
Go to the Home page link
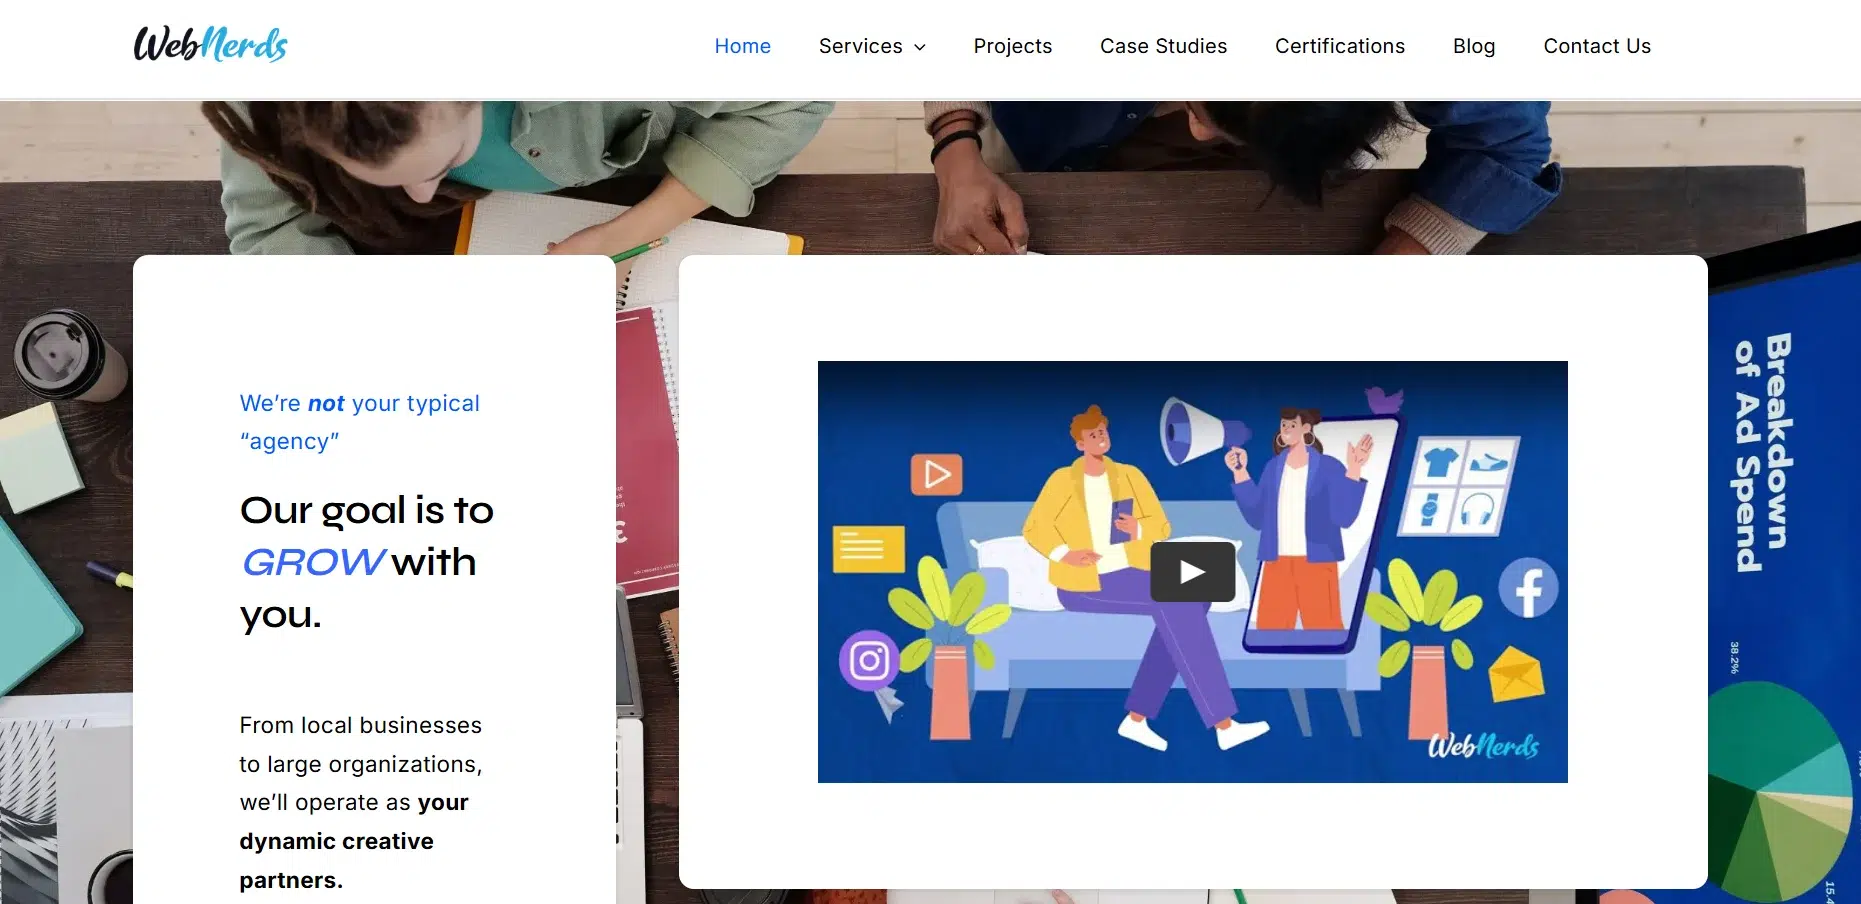(x=742, y=46)
